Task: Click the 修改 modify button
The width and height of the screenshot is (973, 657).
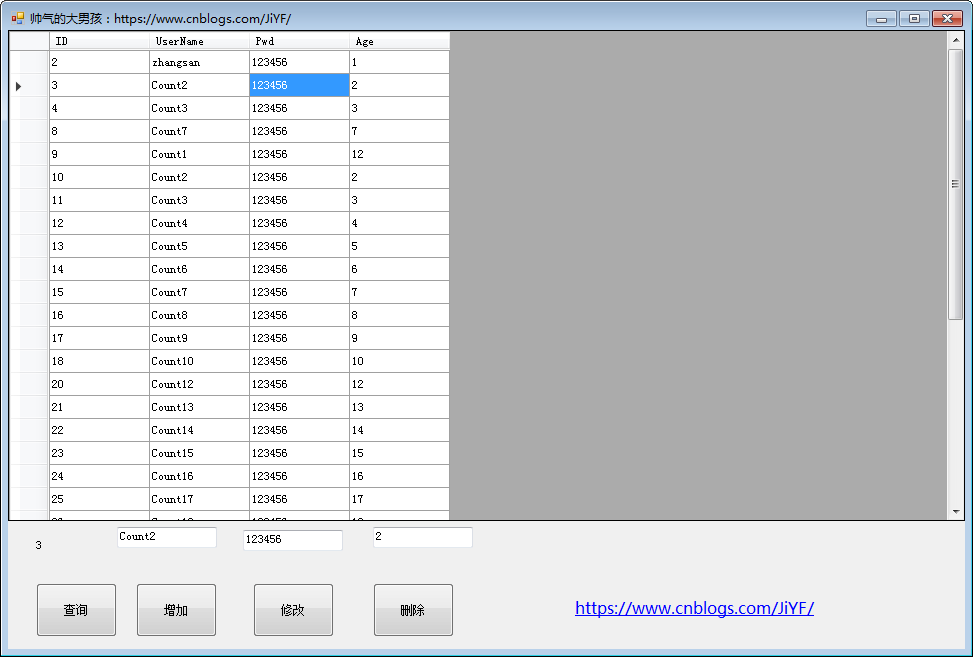Action: (293, 610)
